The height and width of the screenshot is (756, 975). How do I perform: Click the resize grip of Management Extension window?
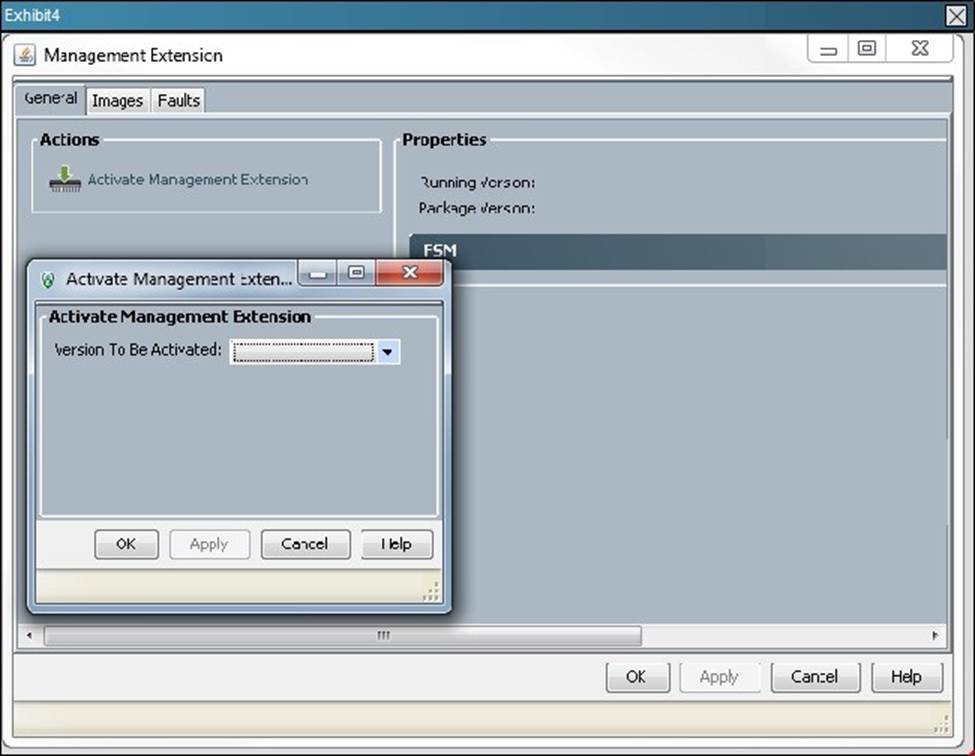pyautogui.click(x=941, y=726)
